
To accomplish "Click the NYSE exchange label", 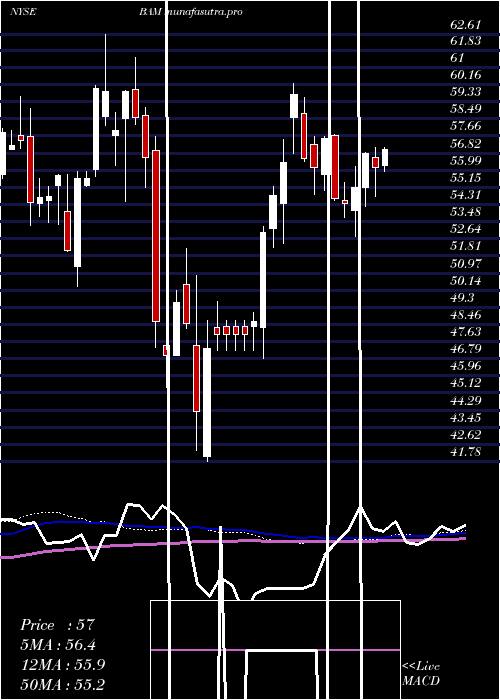I will click(23, 12).
